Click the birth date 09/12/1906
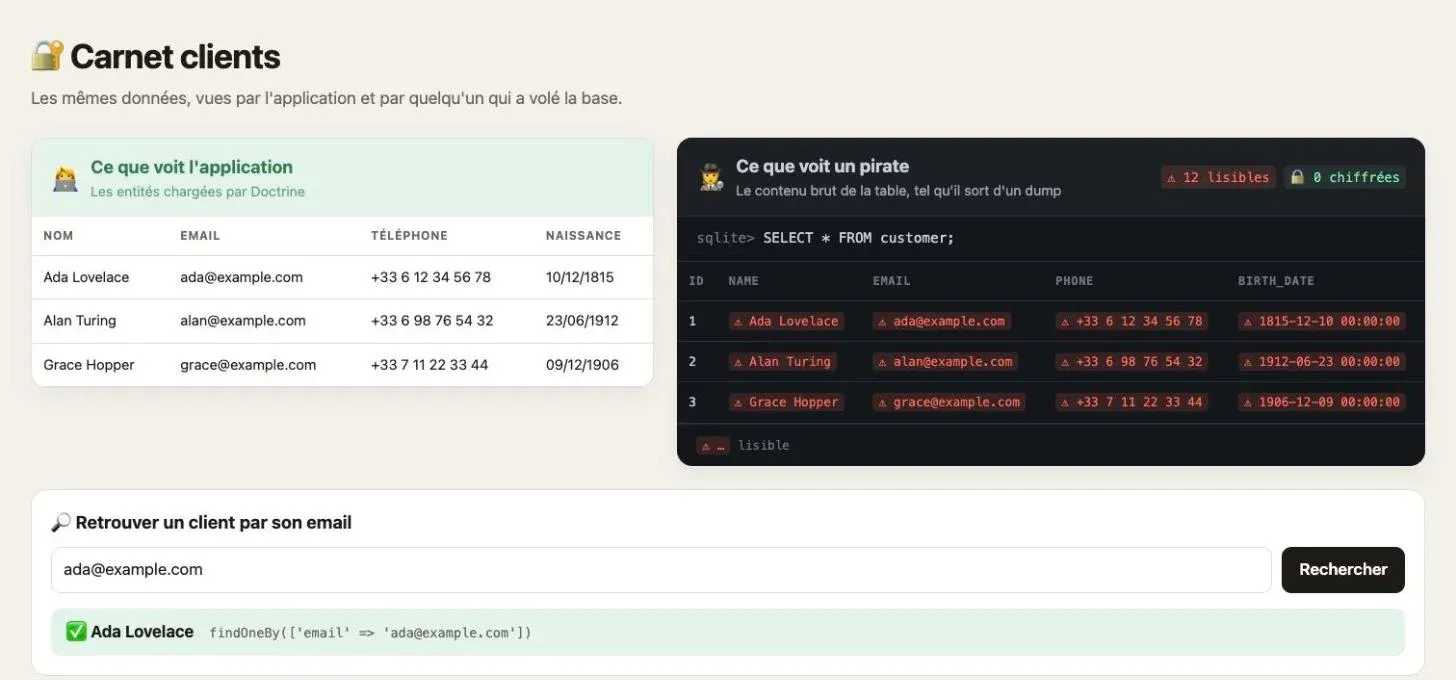The width and height of the screenshot is (1456, 680). (x=582, y=365)
